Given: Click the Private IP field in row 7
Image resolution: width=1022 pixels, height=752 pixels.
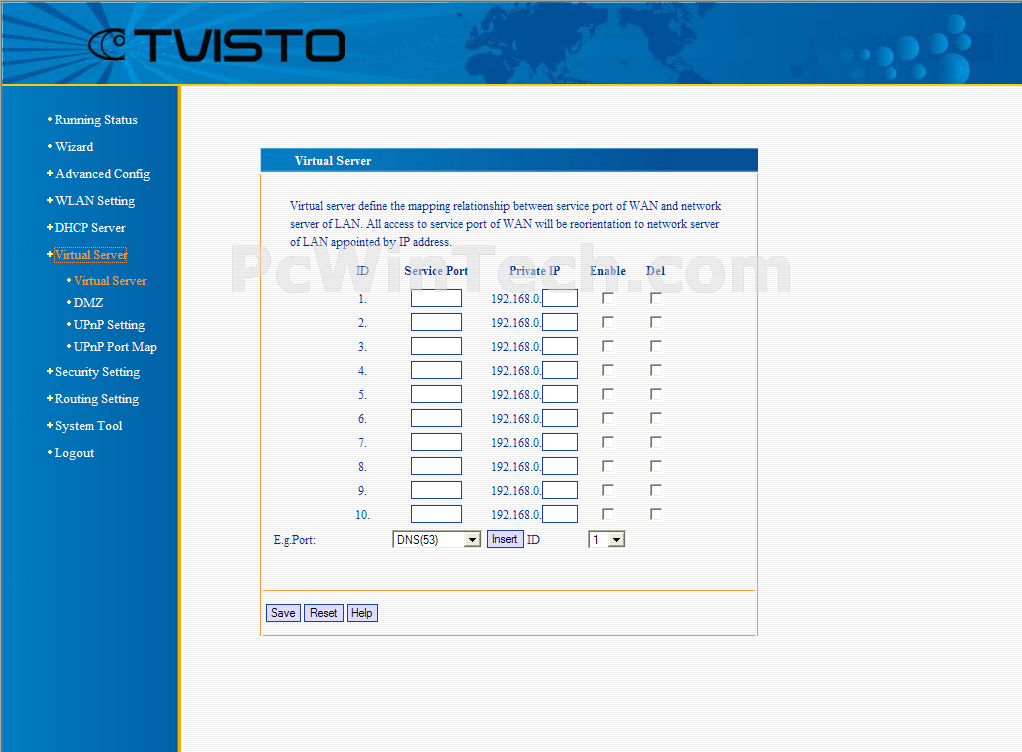Looking at the screenshot, I should click(x=560, y=442).
